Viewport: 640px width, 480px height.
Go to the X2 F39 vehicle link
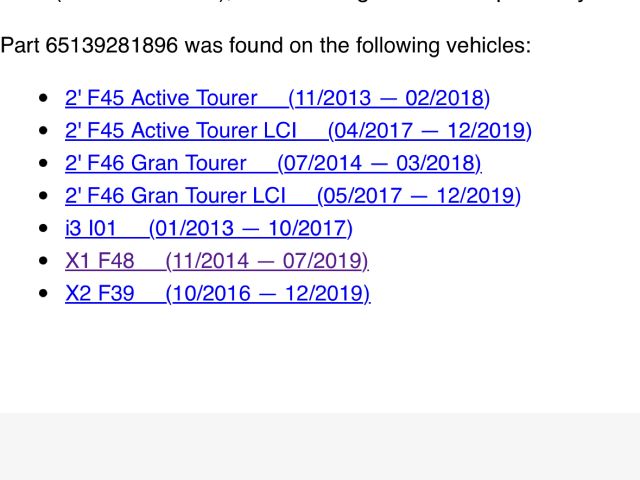tap(99, 294)
